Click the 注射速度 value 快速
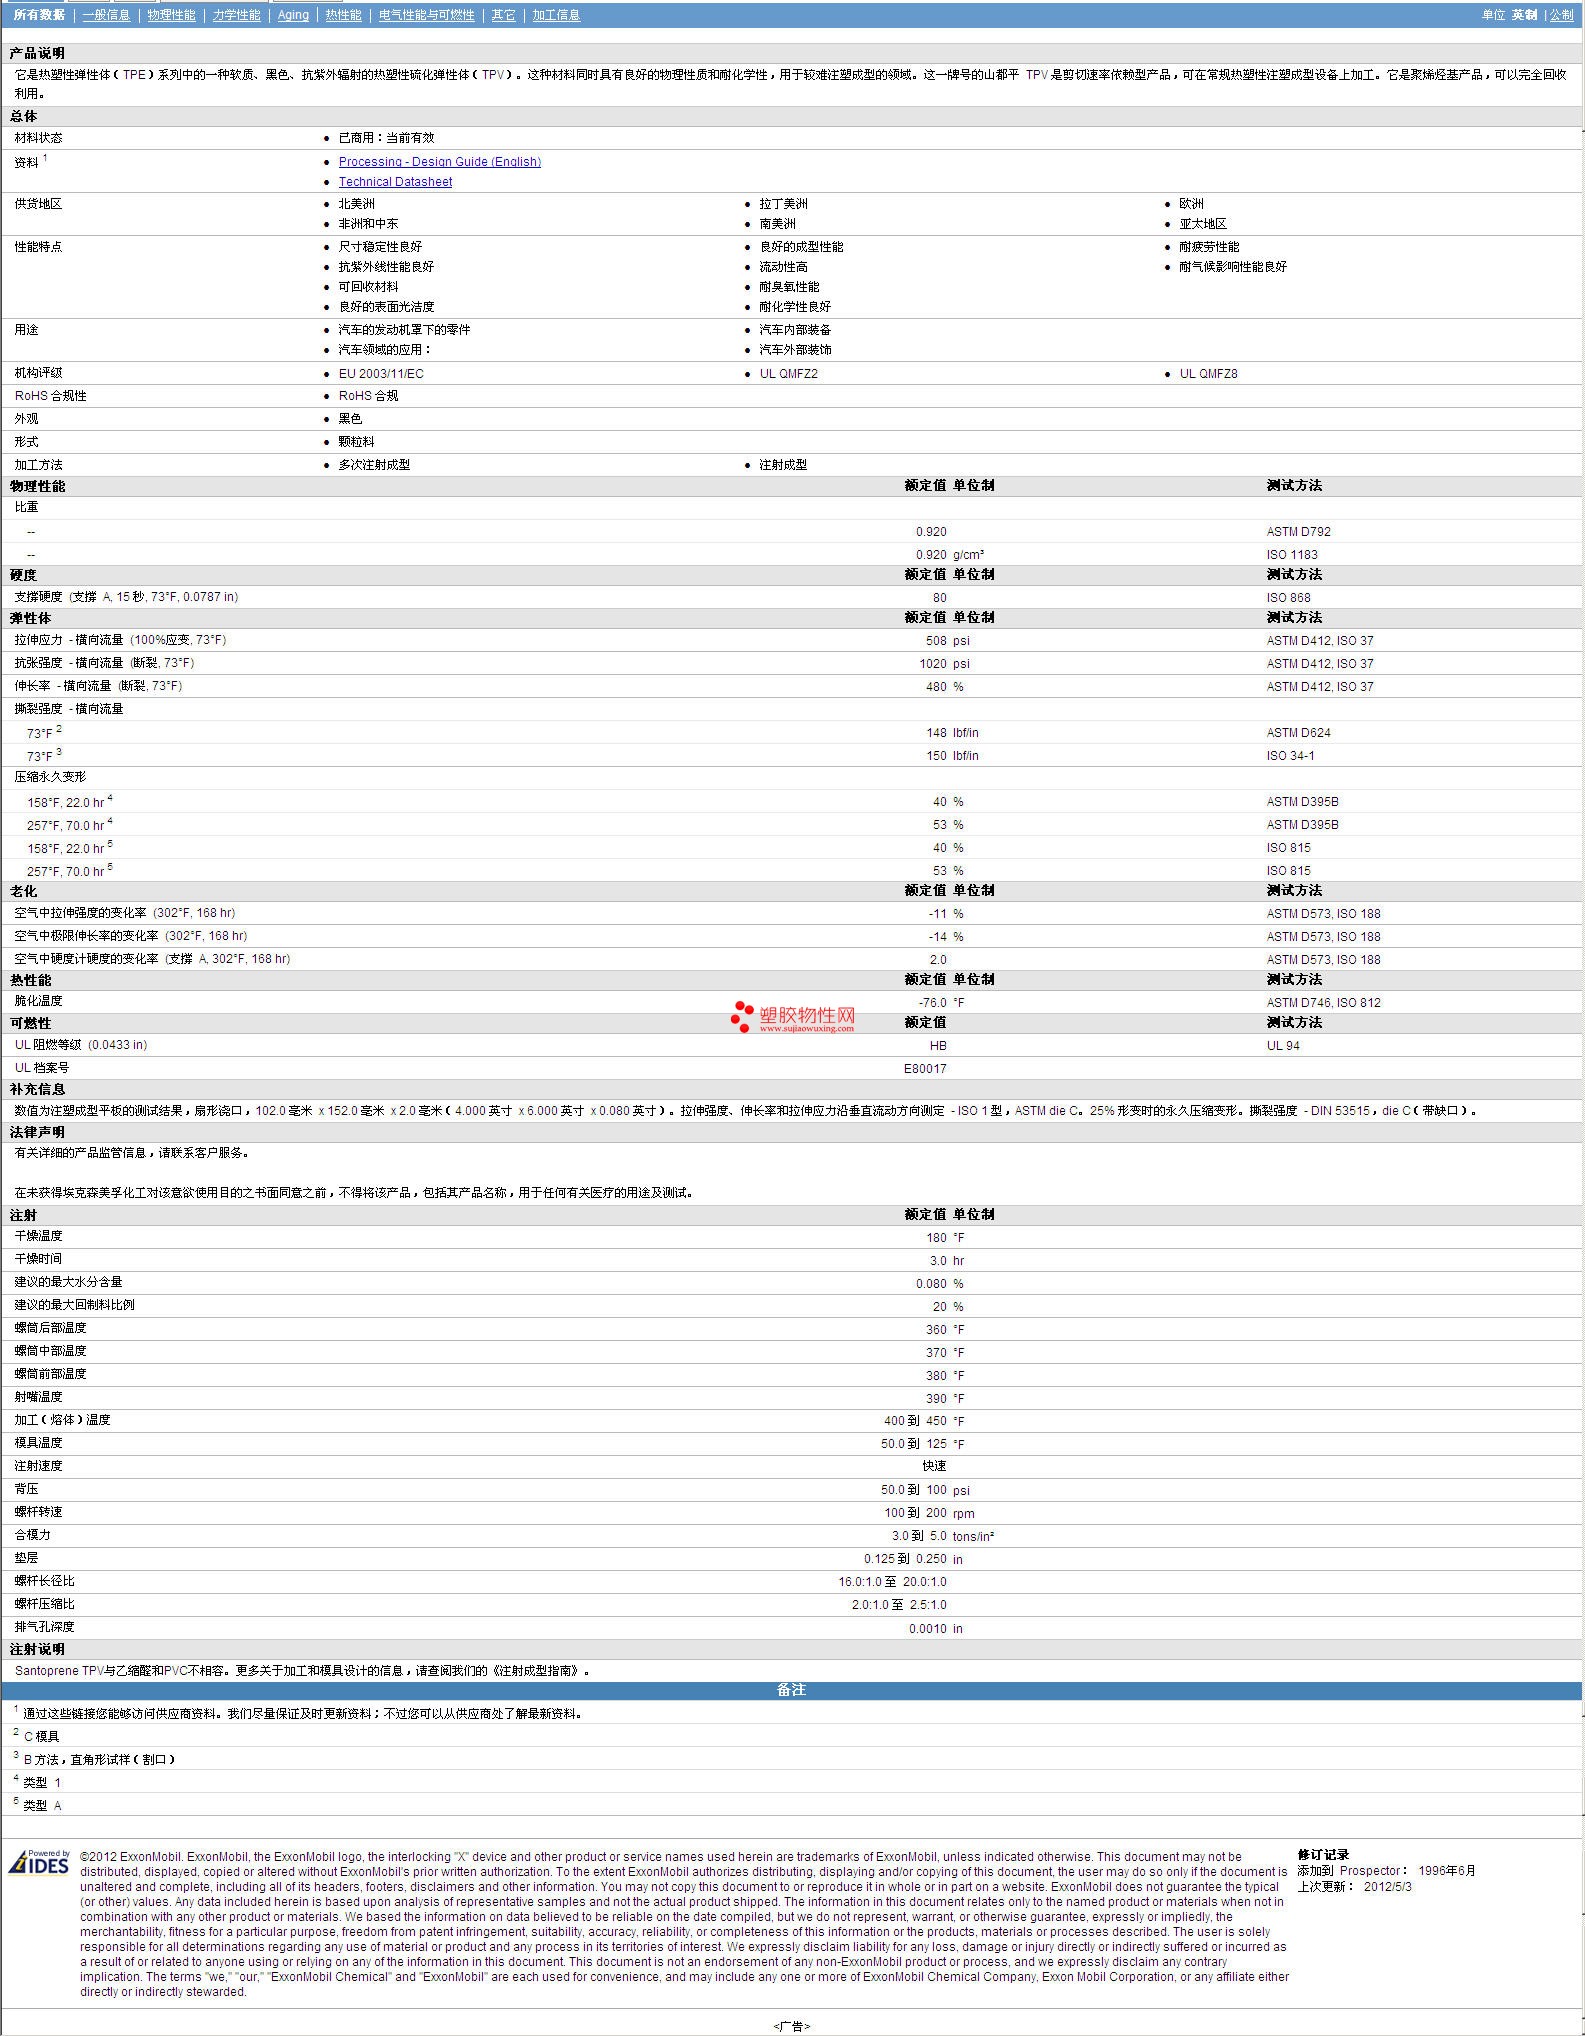The height and width of the screenshot is (2036, 1585). click(934, 1467)
